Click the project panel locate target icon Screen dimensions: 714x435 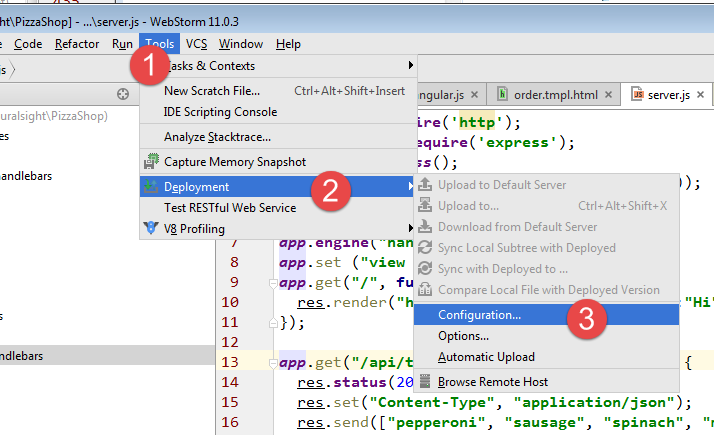(x=123, y=94)
